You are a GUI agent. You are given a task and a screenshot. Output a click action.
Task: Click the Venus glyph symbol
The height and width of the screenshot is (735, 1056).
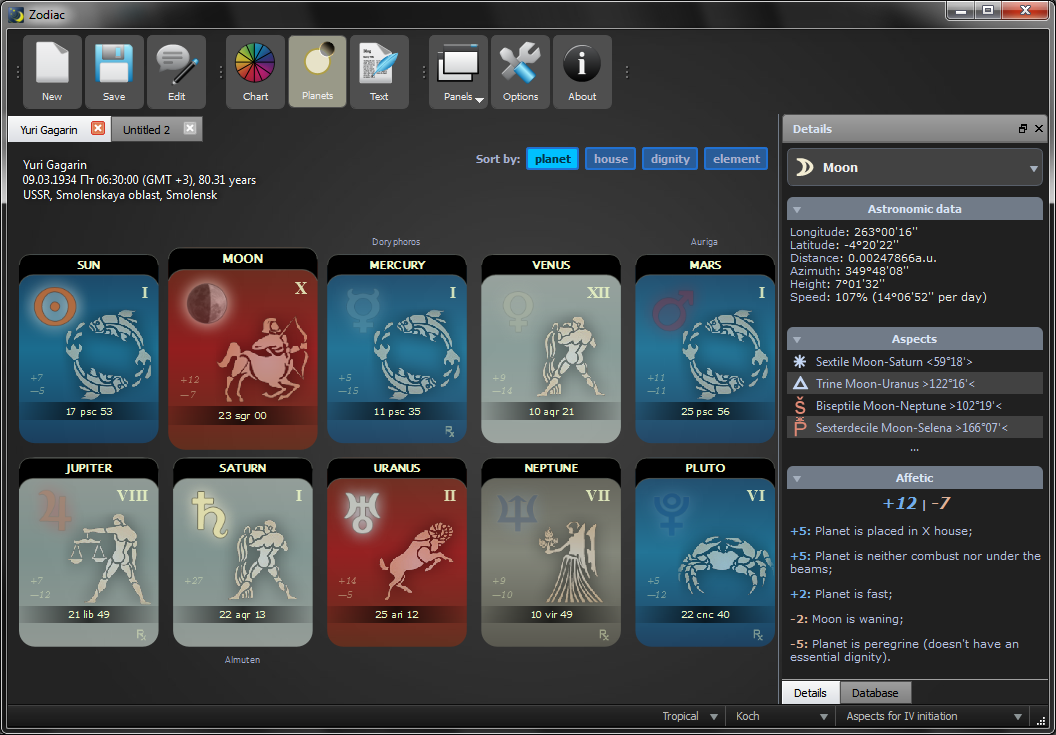(518, 310)
